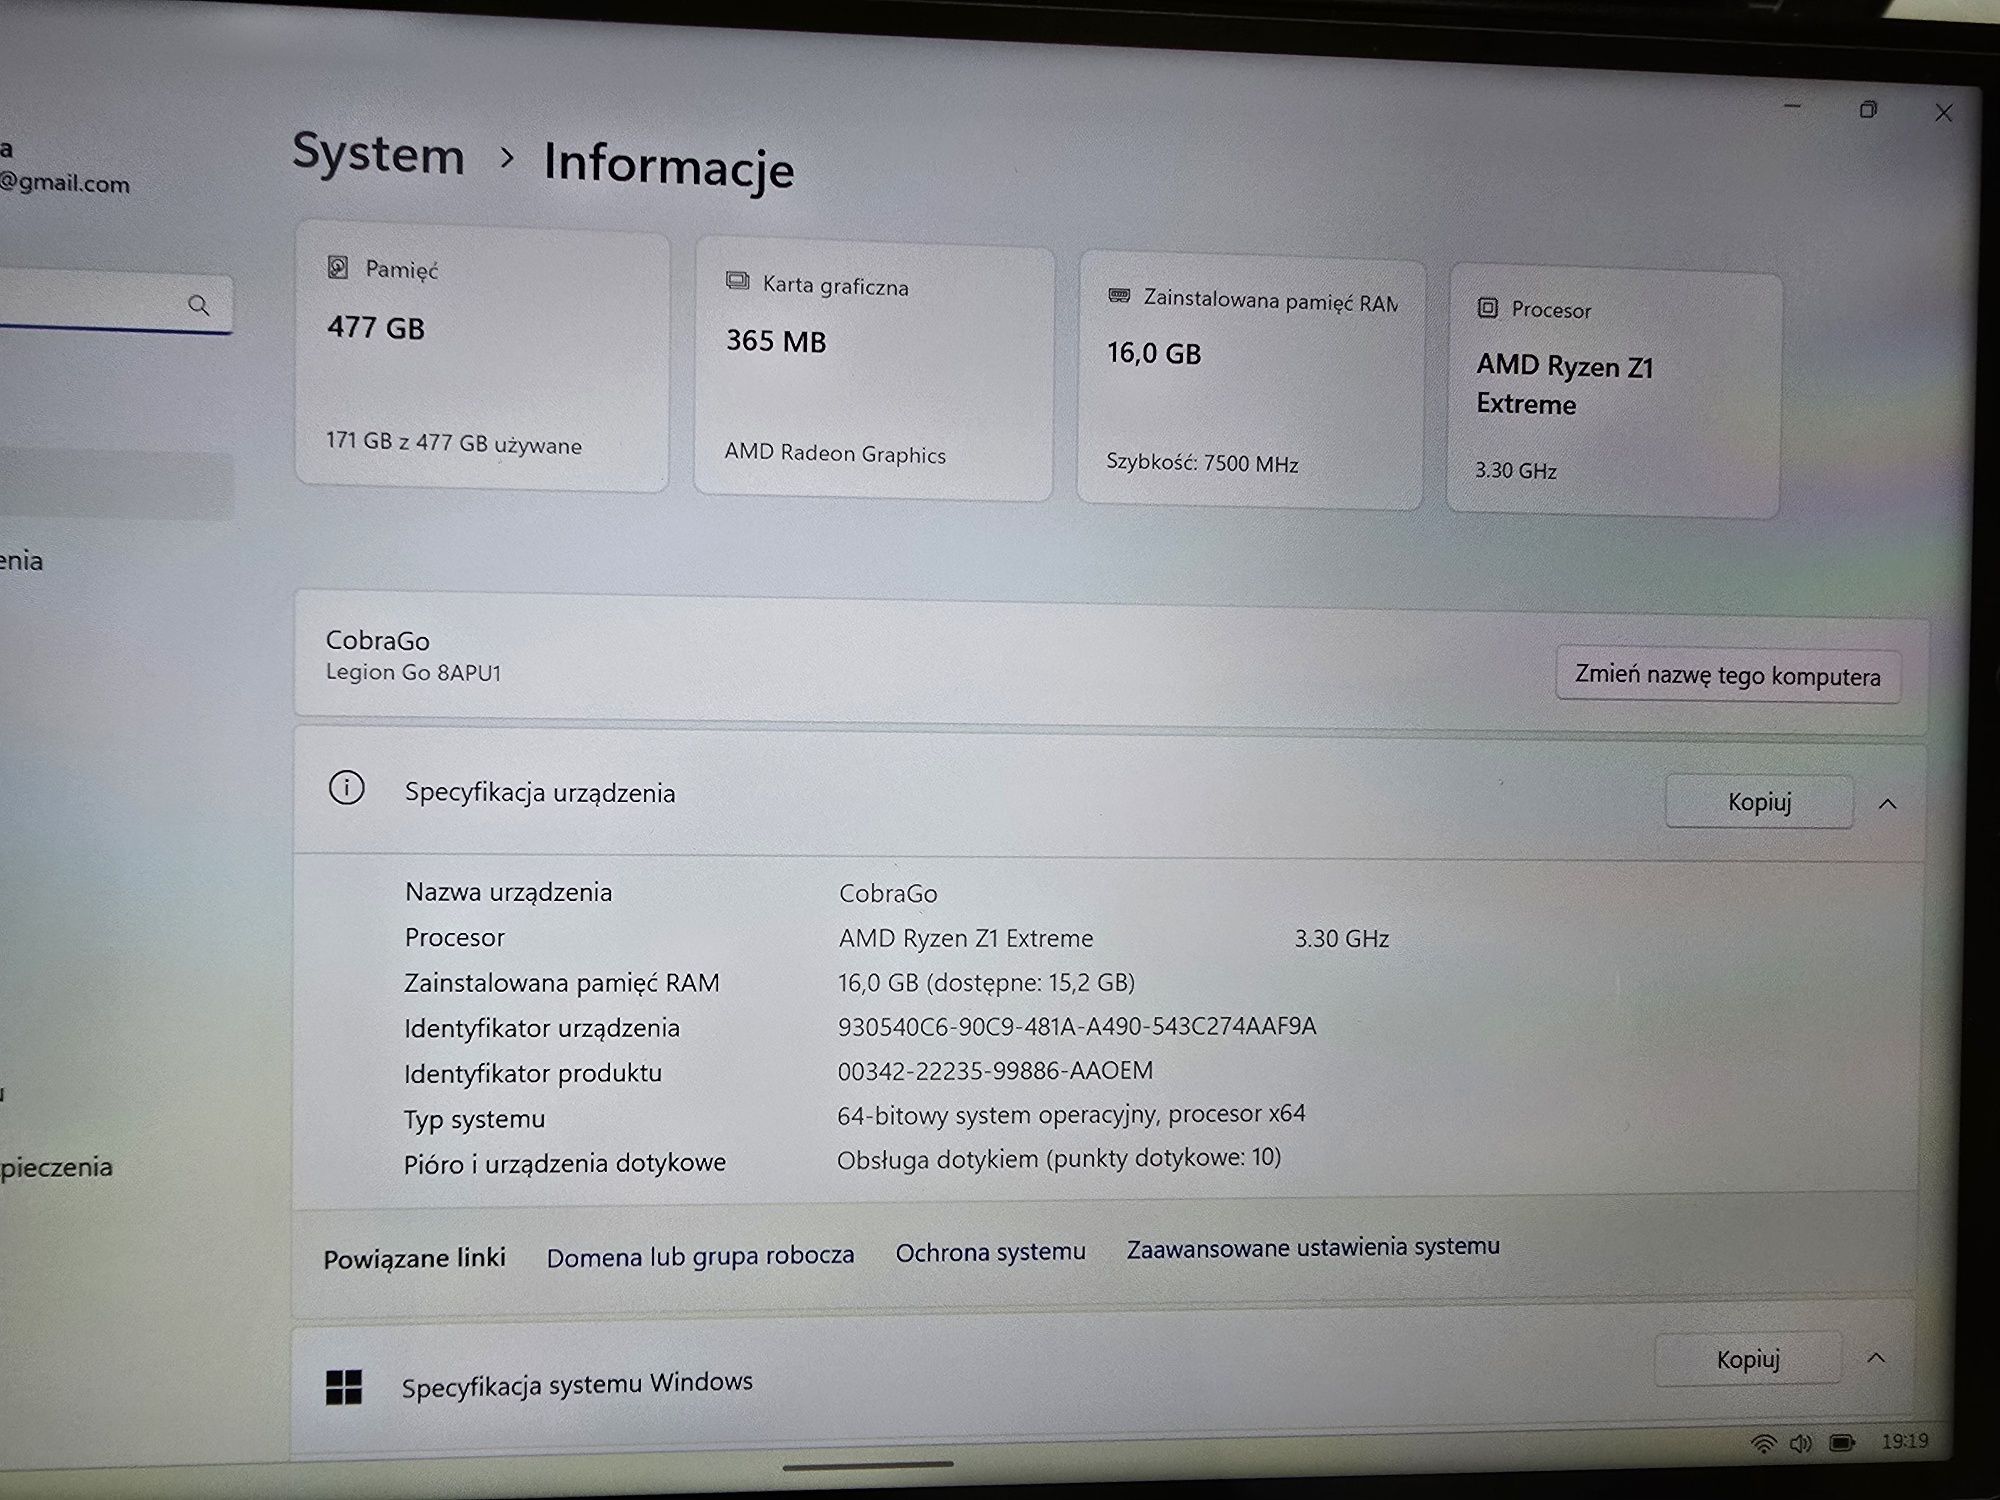
Task: Go back to System in breadcrumb
Action: 378,155
